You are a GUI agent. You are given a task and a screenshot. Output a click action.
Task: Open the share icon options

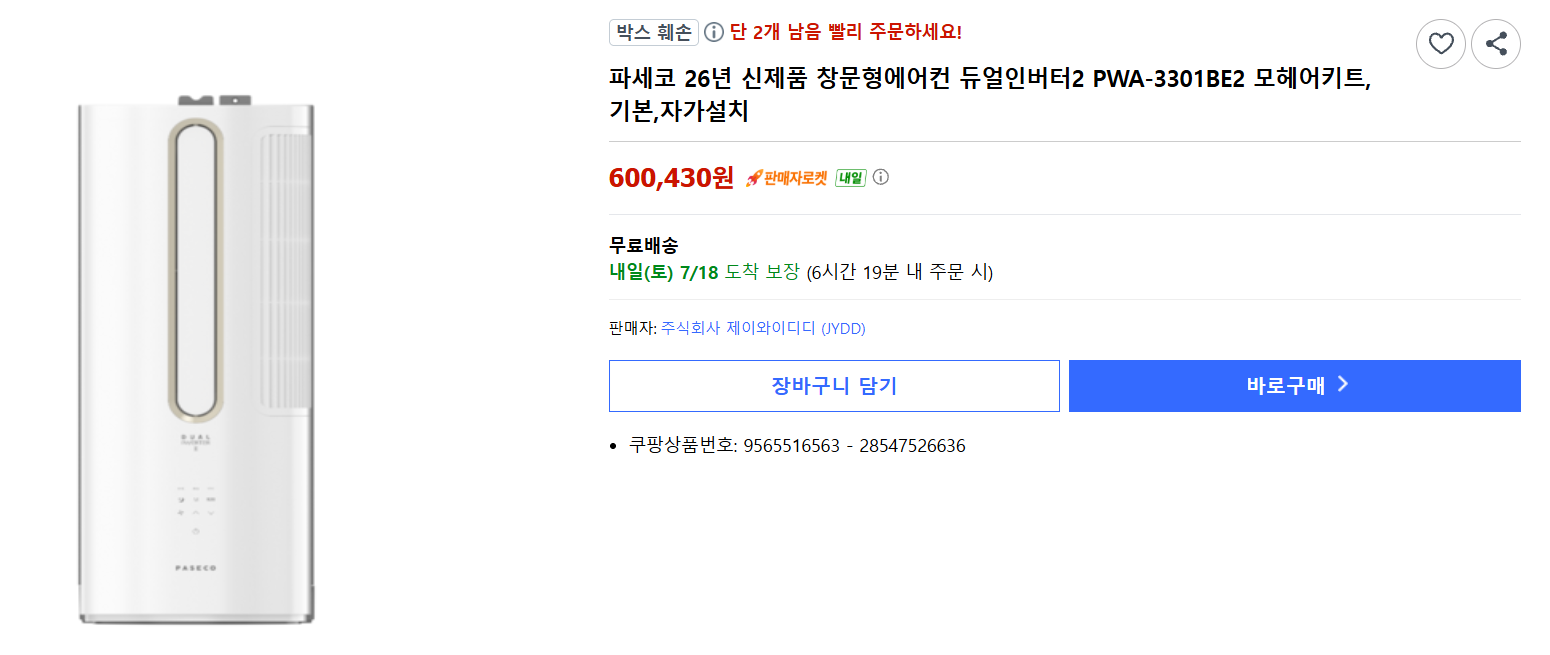[1496, 44]
